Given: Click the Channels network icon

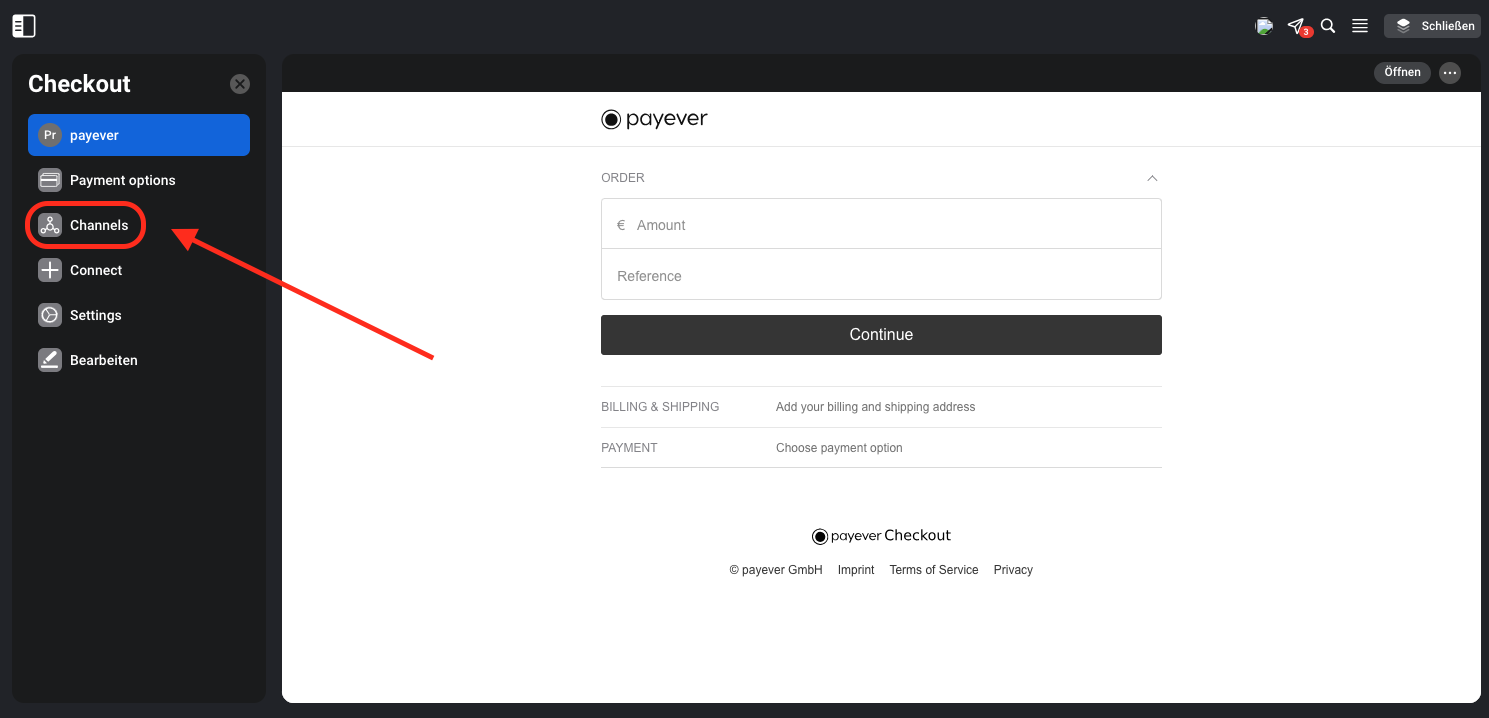Looking at the screenshot, I should point(50,225).
